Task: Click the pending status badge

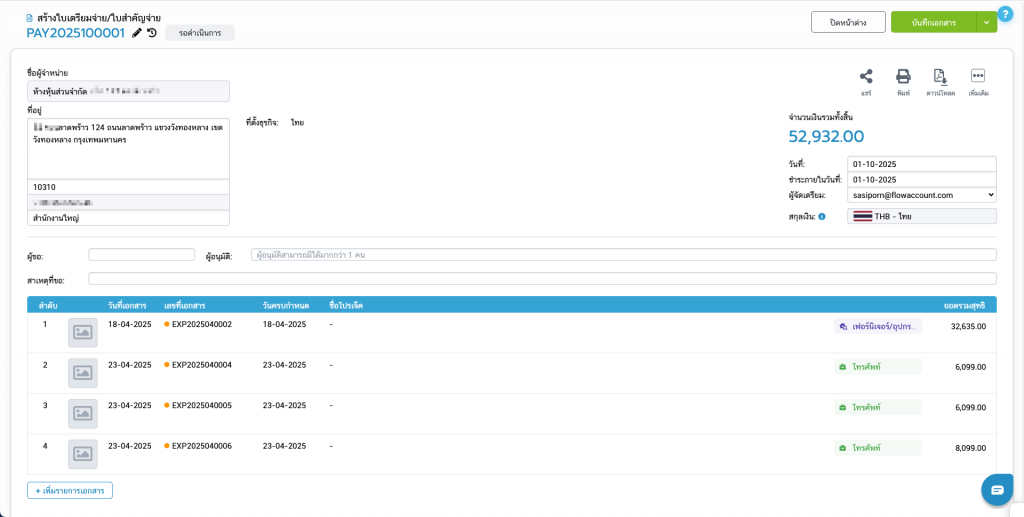Action: [199, 33]
